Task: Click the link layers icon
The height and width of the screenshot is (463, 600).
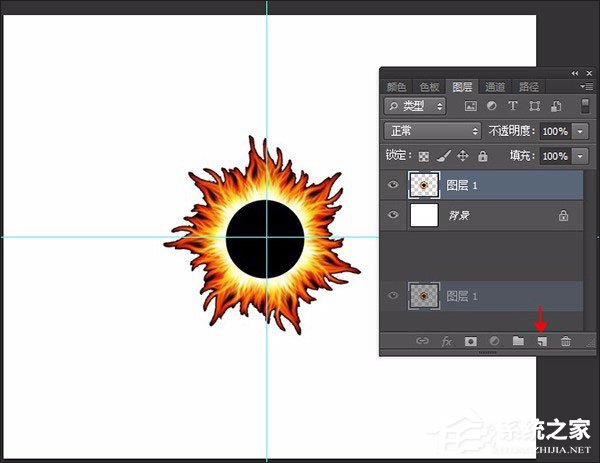Action: click(422, 341)
